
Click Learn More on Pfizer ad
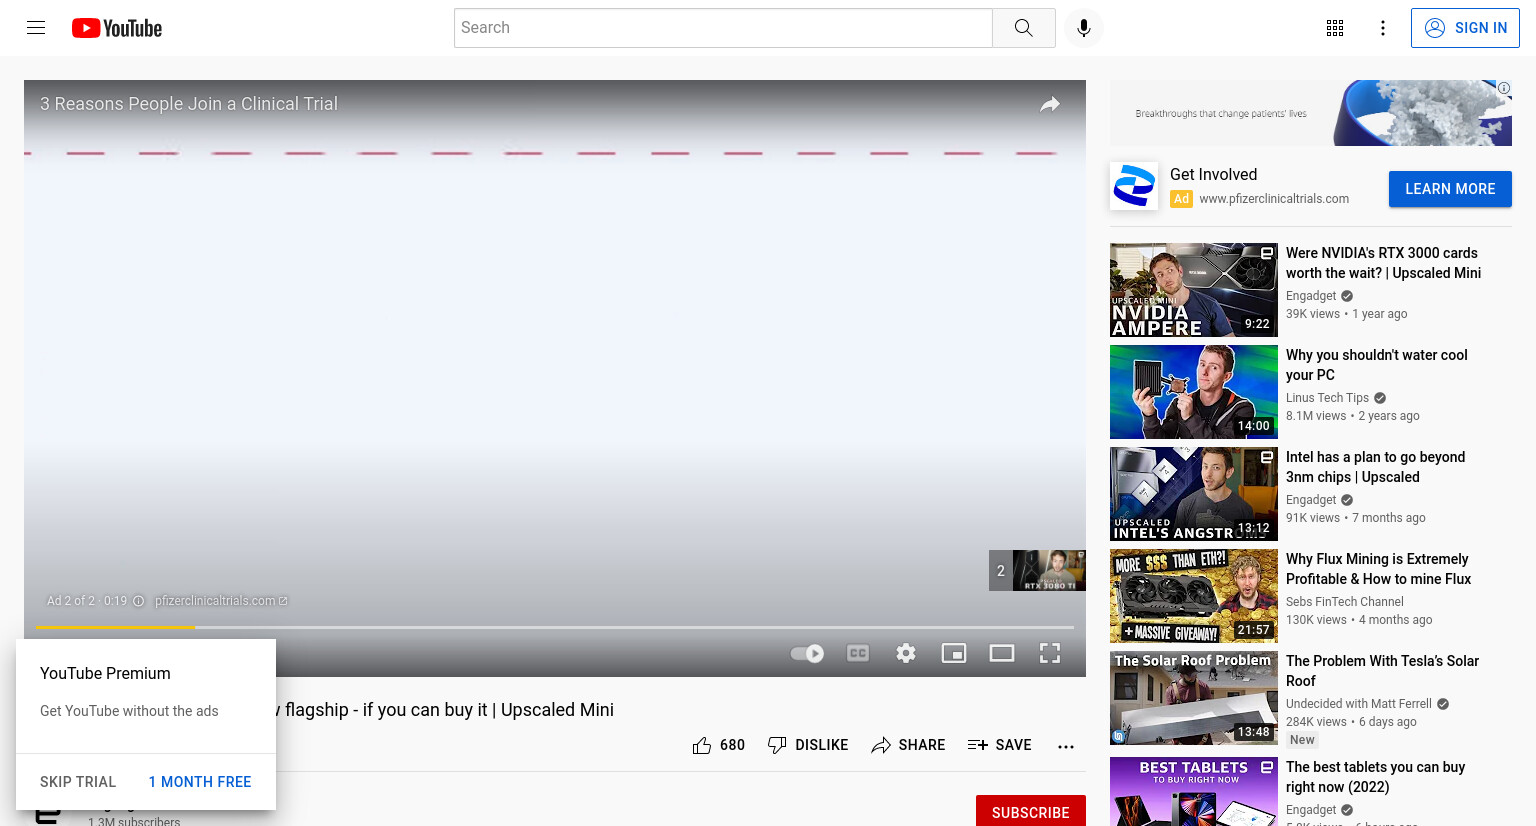pyautogui.click(x=1450, y=189)
